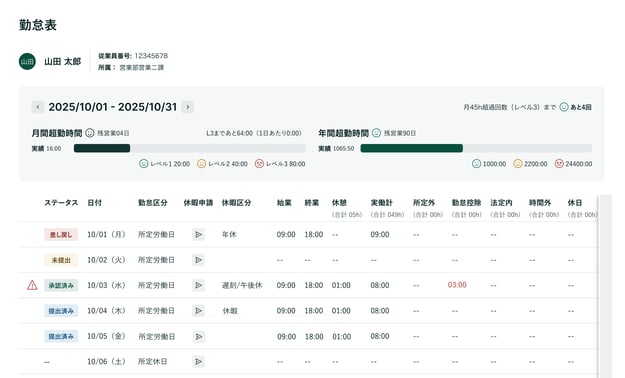Viewport: 625px width, 378px height.
Task: Click the ステータス column header
Action: (61, 203)
